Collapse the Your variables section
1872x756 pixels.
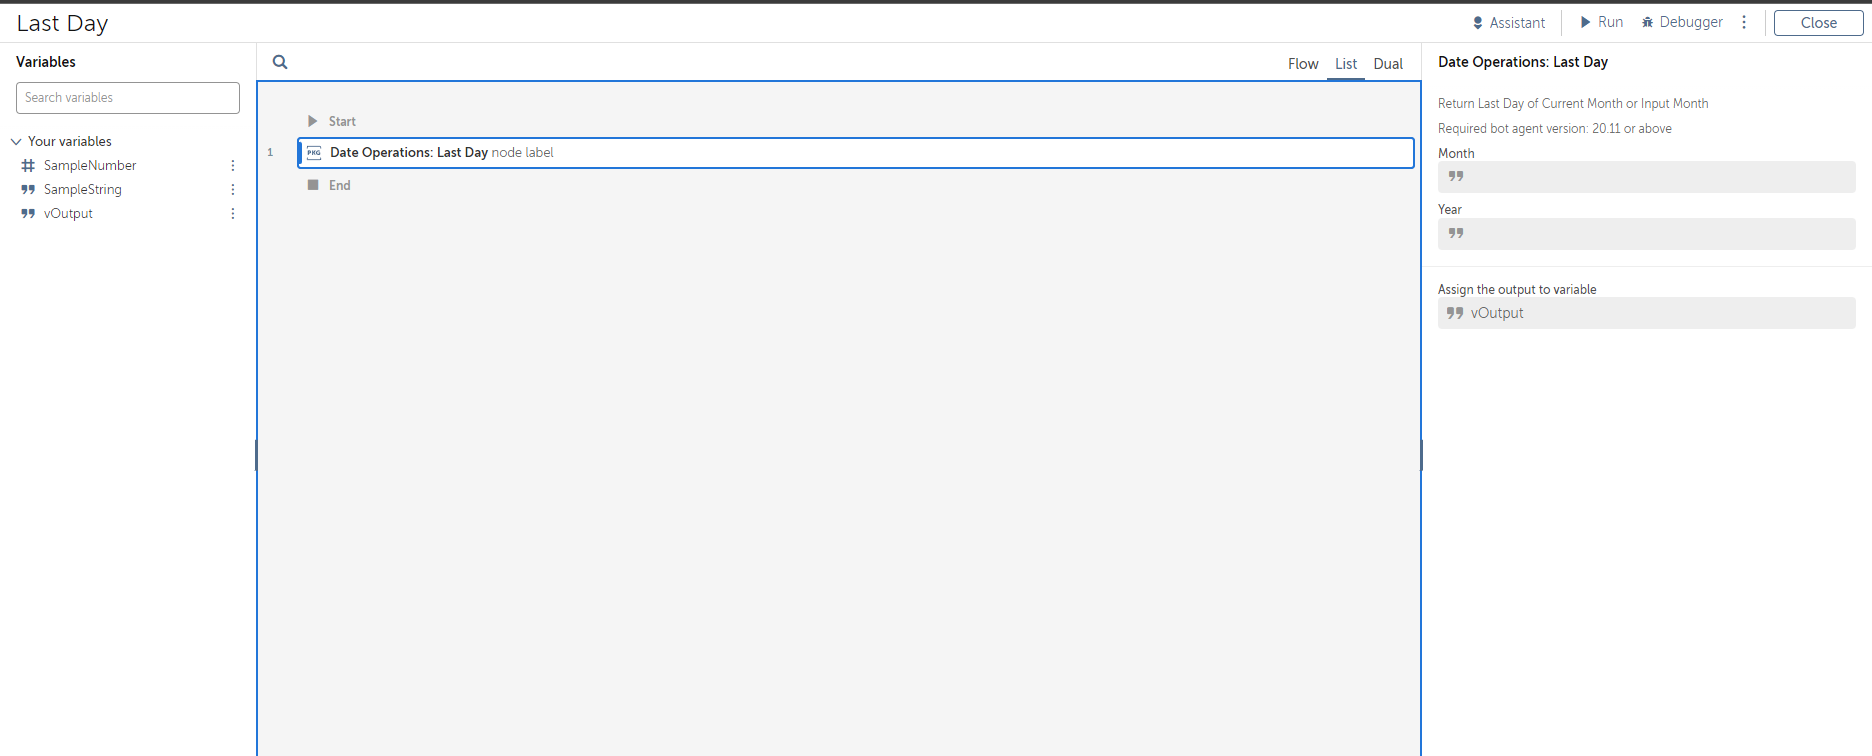16,142
